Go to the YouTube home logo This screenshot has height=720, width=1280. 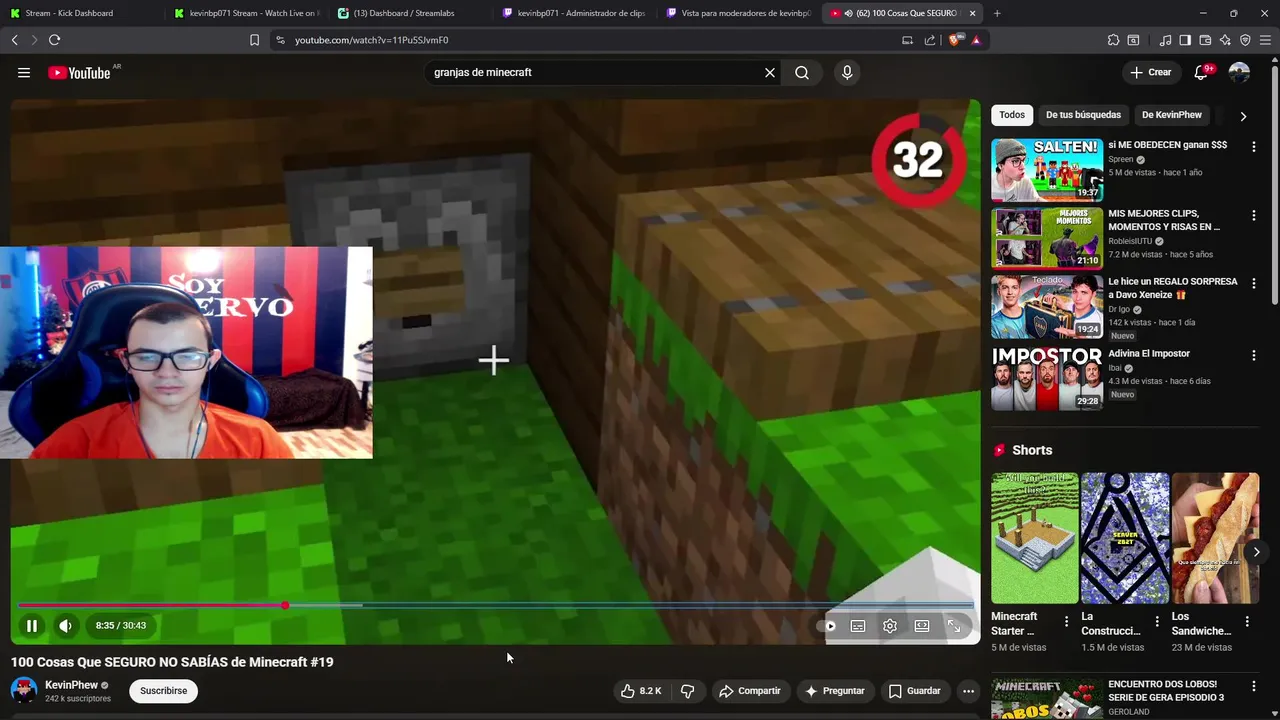79,72
